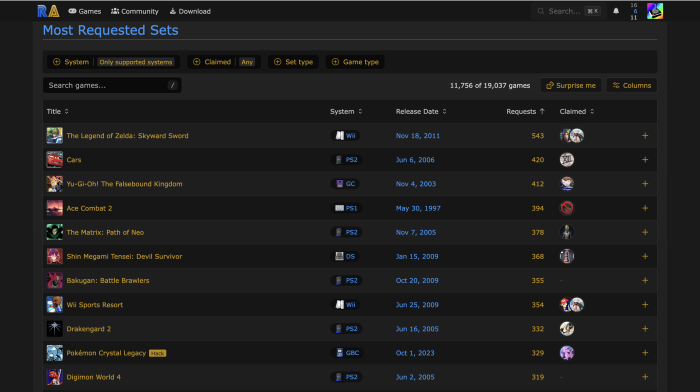Open the notifications bell
Image resolution: width=700 pixels, height=392 pixels.
(x=616, y=11)
